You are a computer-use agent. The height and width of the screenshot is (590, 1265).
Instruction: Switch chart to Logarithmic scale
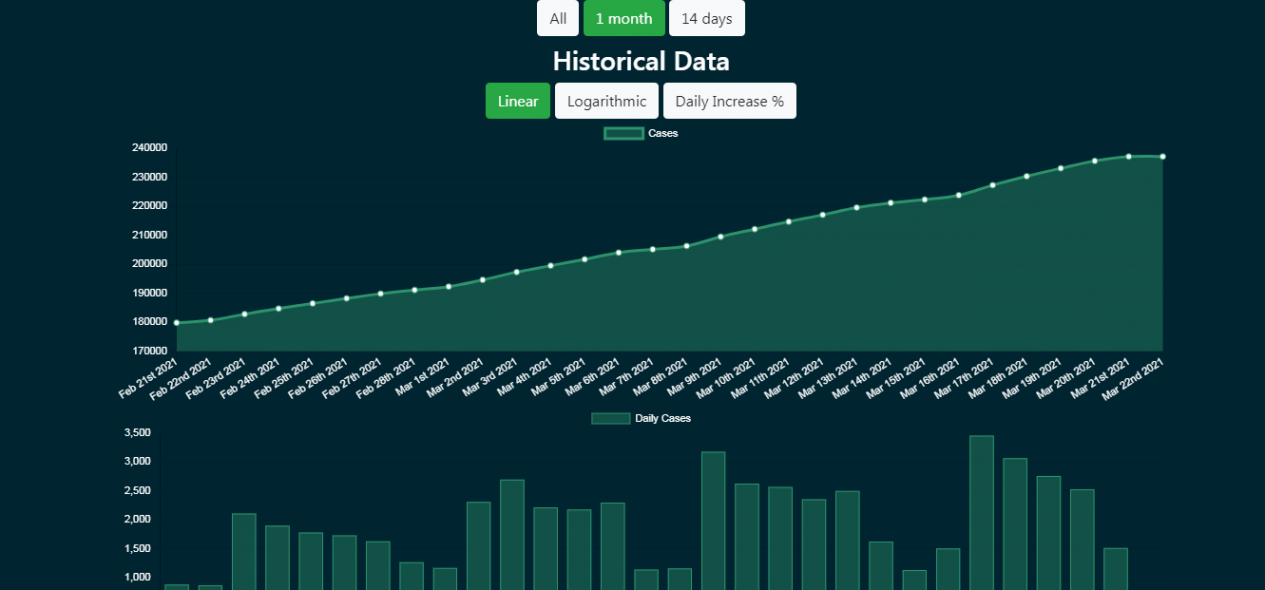click(x=607, y=101)
